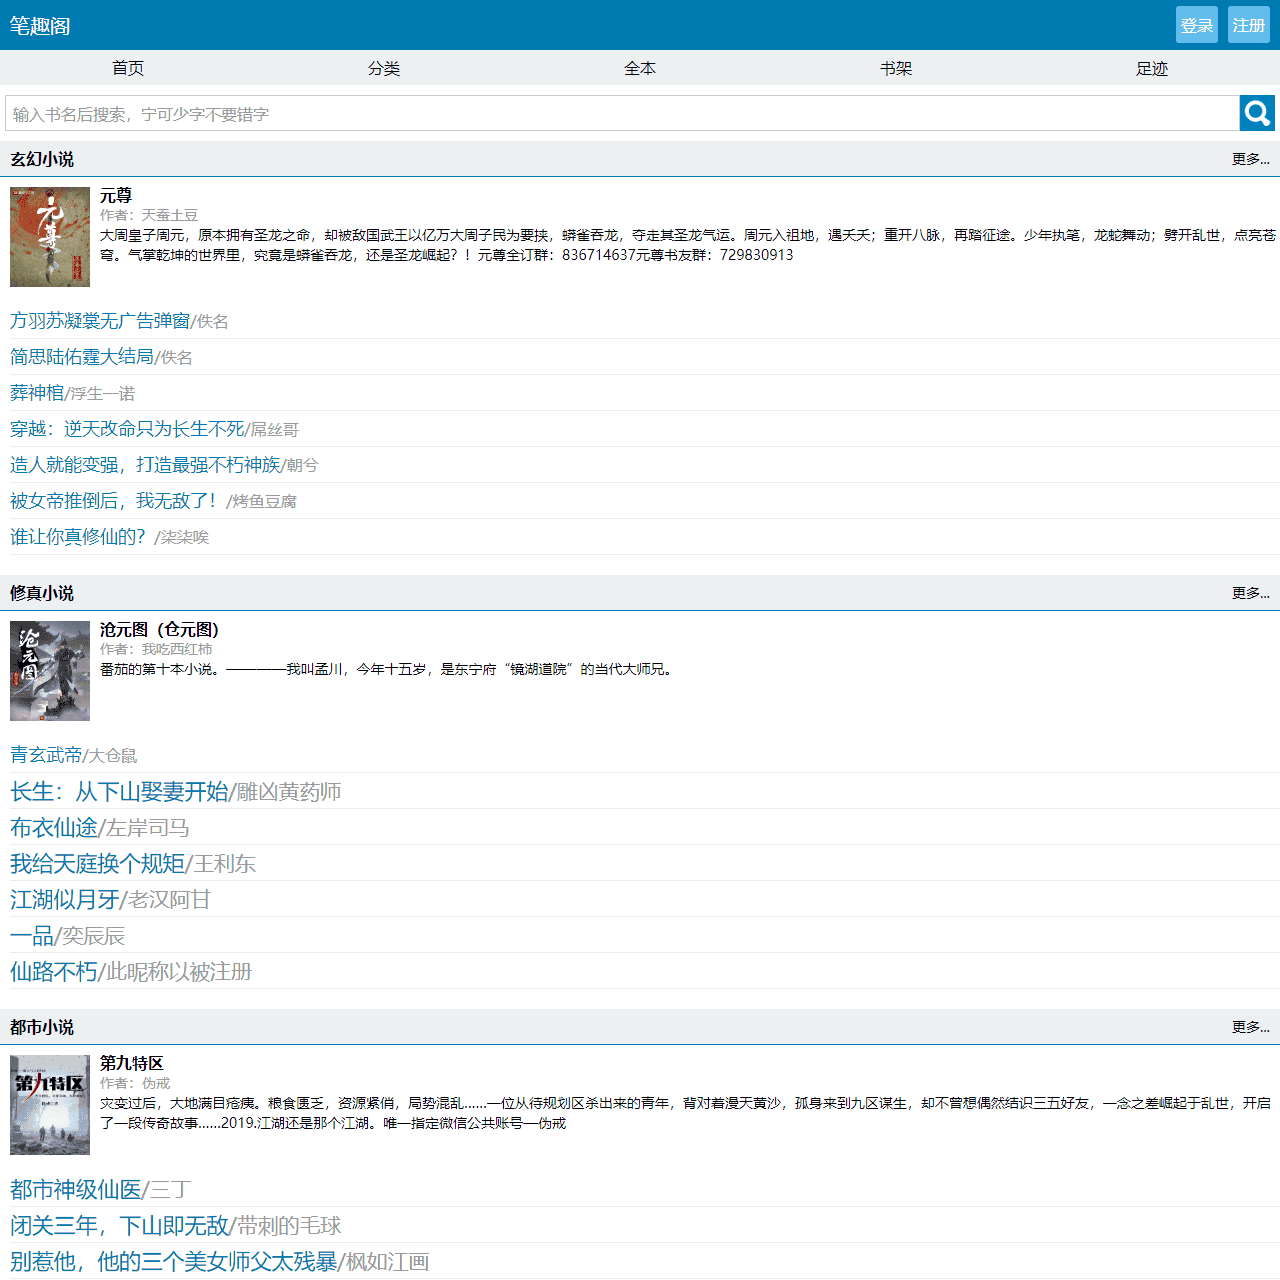Image resolution: width=1280 pixels, height=1280 pixels.
Task: Open the 第九特区 book title
Action: [132, 1063]
